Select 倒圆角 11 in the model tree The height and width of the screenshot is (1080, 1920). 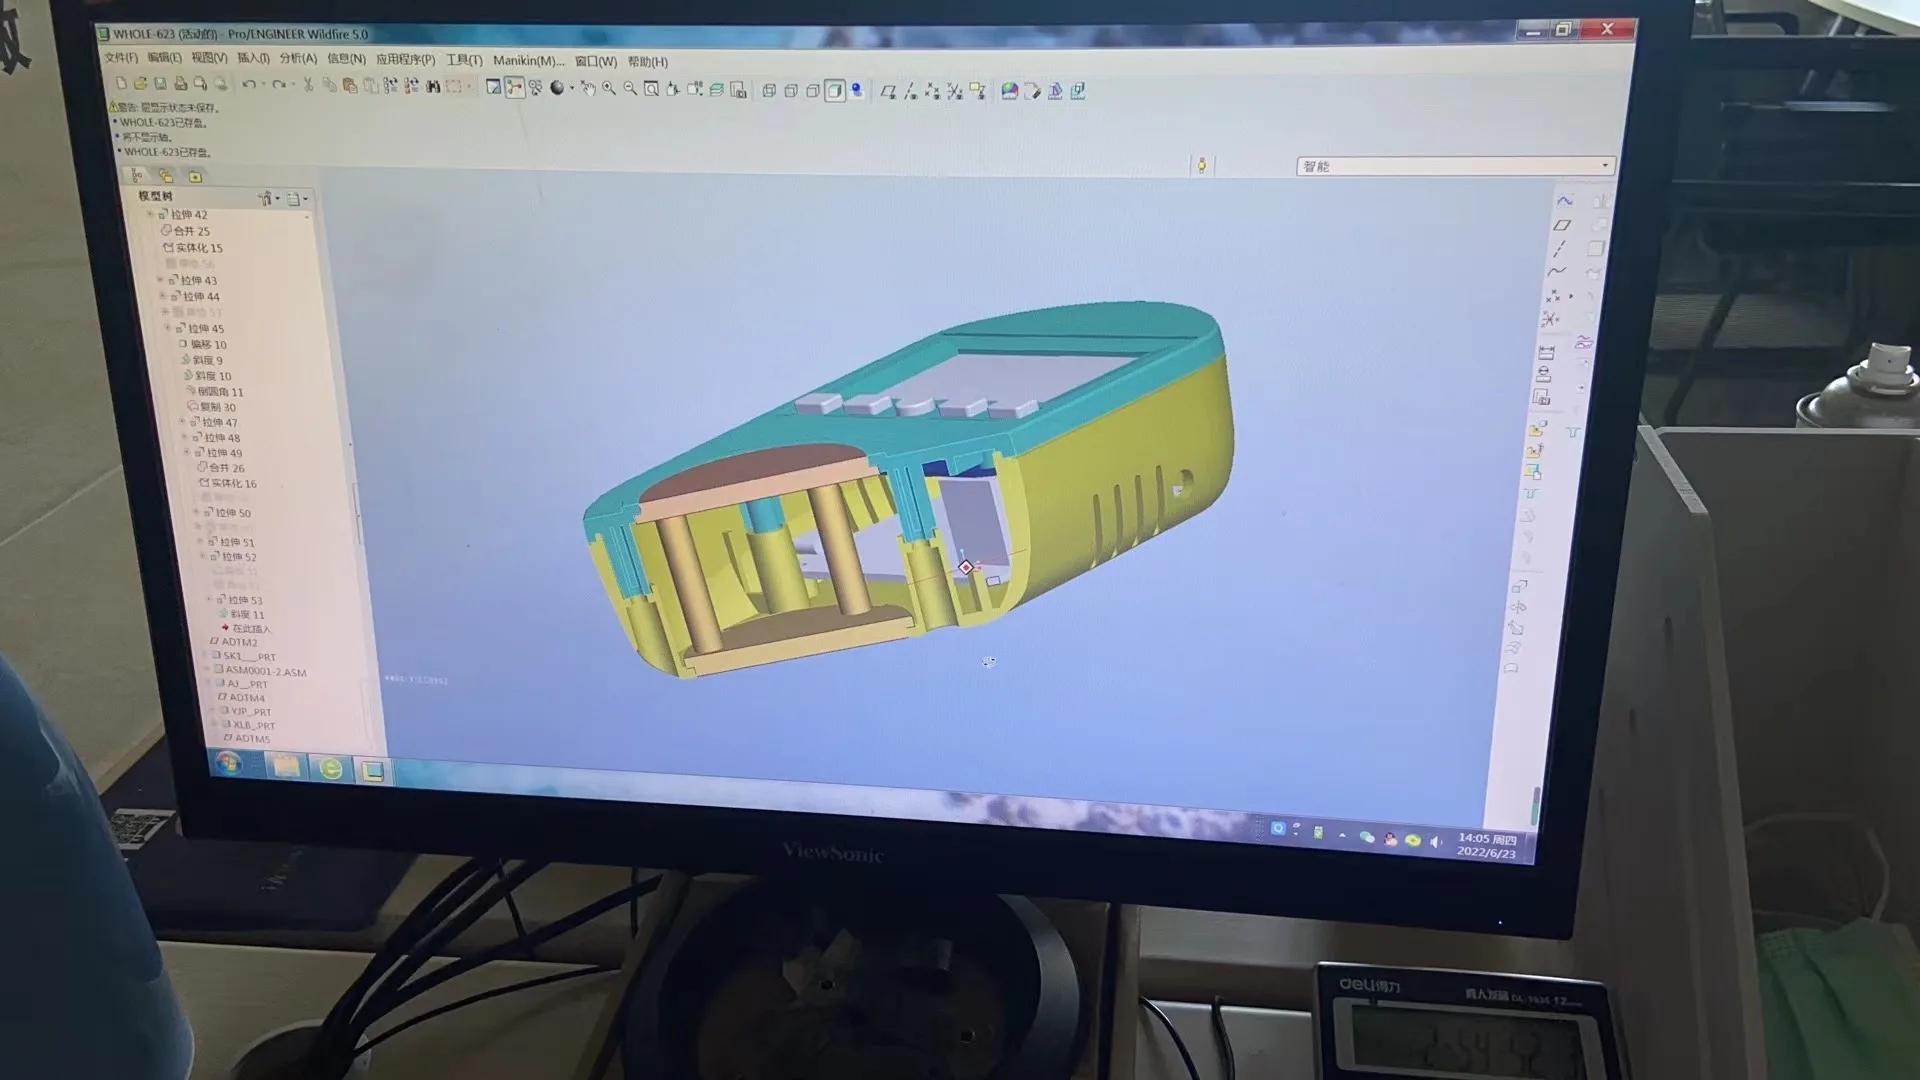click(x=219, y=392)
